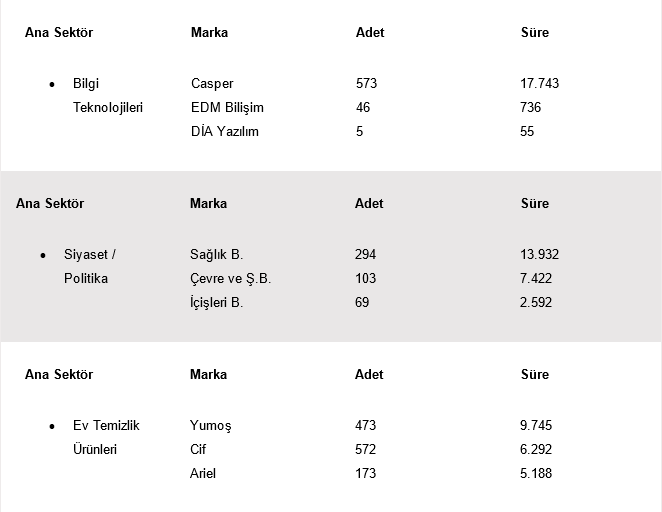The image size is (662, 512).
Task: Click the İçişleri B. brand name
Action: [x=216, y=302]
